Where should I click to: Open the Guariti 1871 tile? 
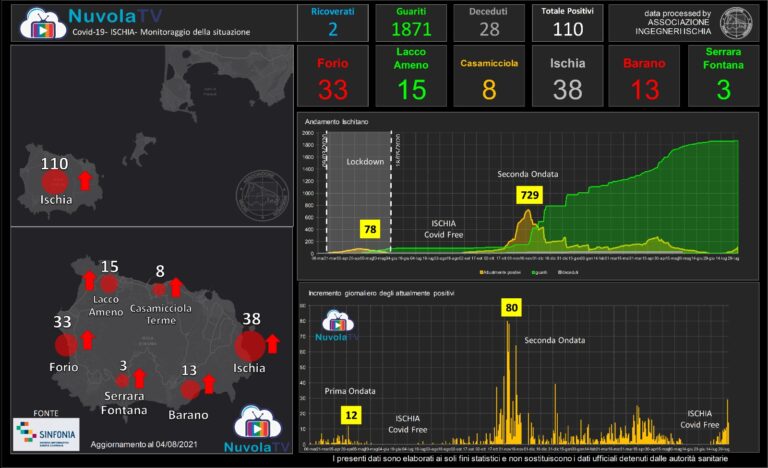411,22
